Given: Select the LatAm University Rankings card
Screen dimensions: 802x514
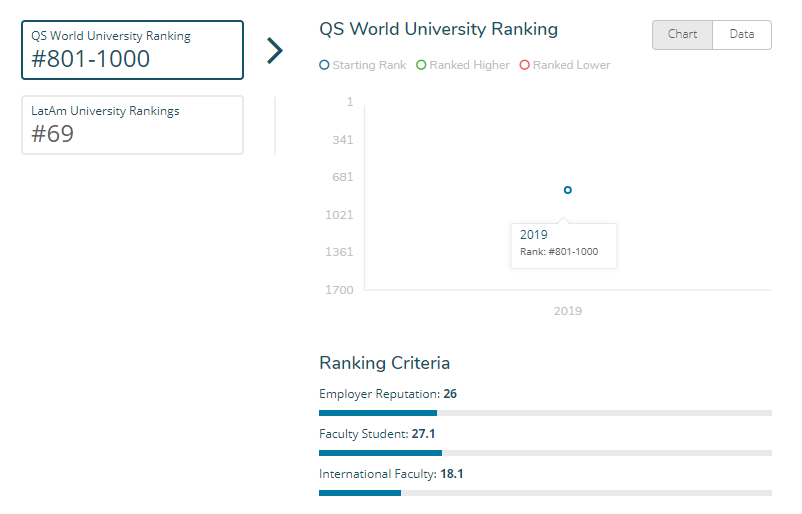Looking at the screenshot, I should point(132,125).
